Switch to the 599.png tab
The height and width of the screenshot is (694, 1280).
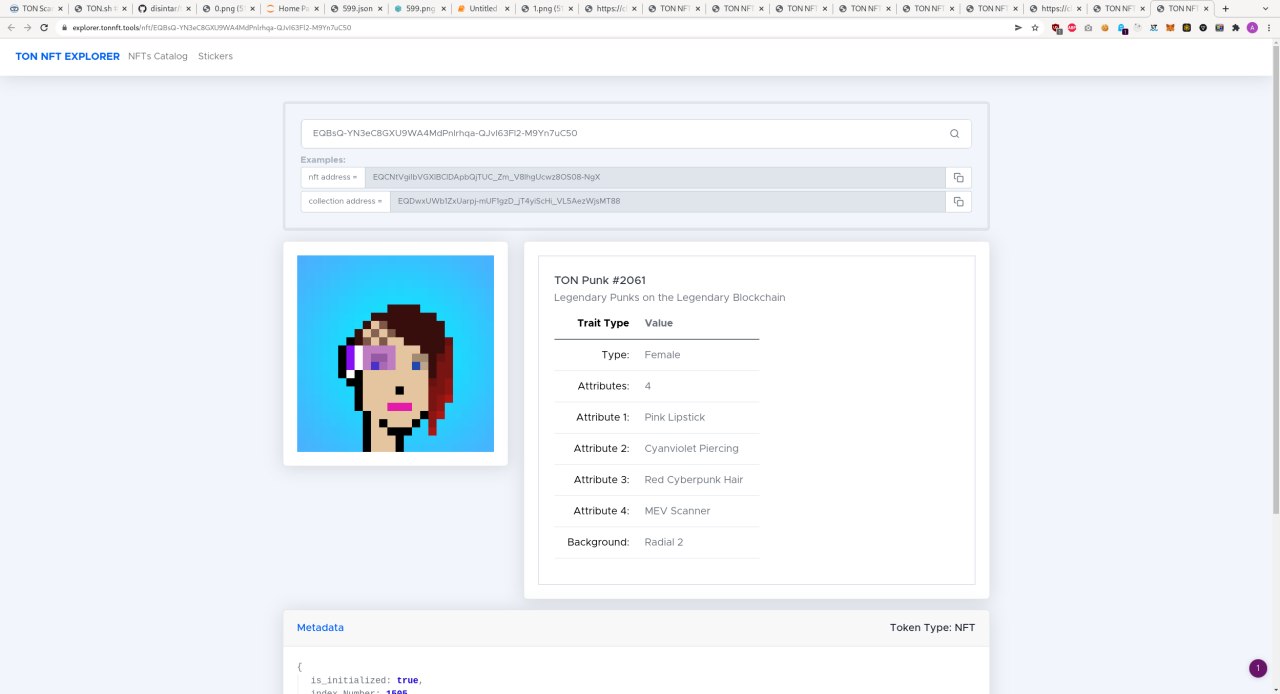point(419,8)
